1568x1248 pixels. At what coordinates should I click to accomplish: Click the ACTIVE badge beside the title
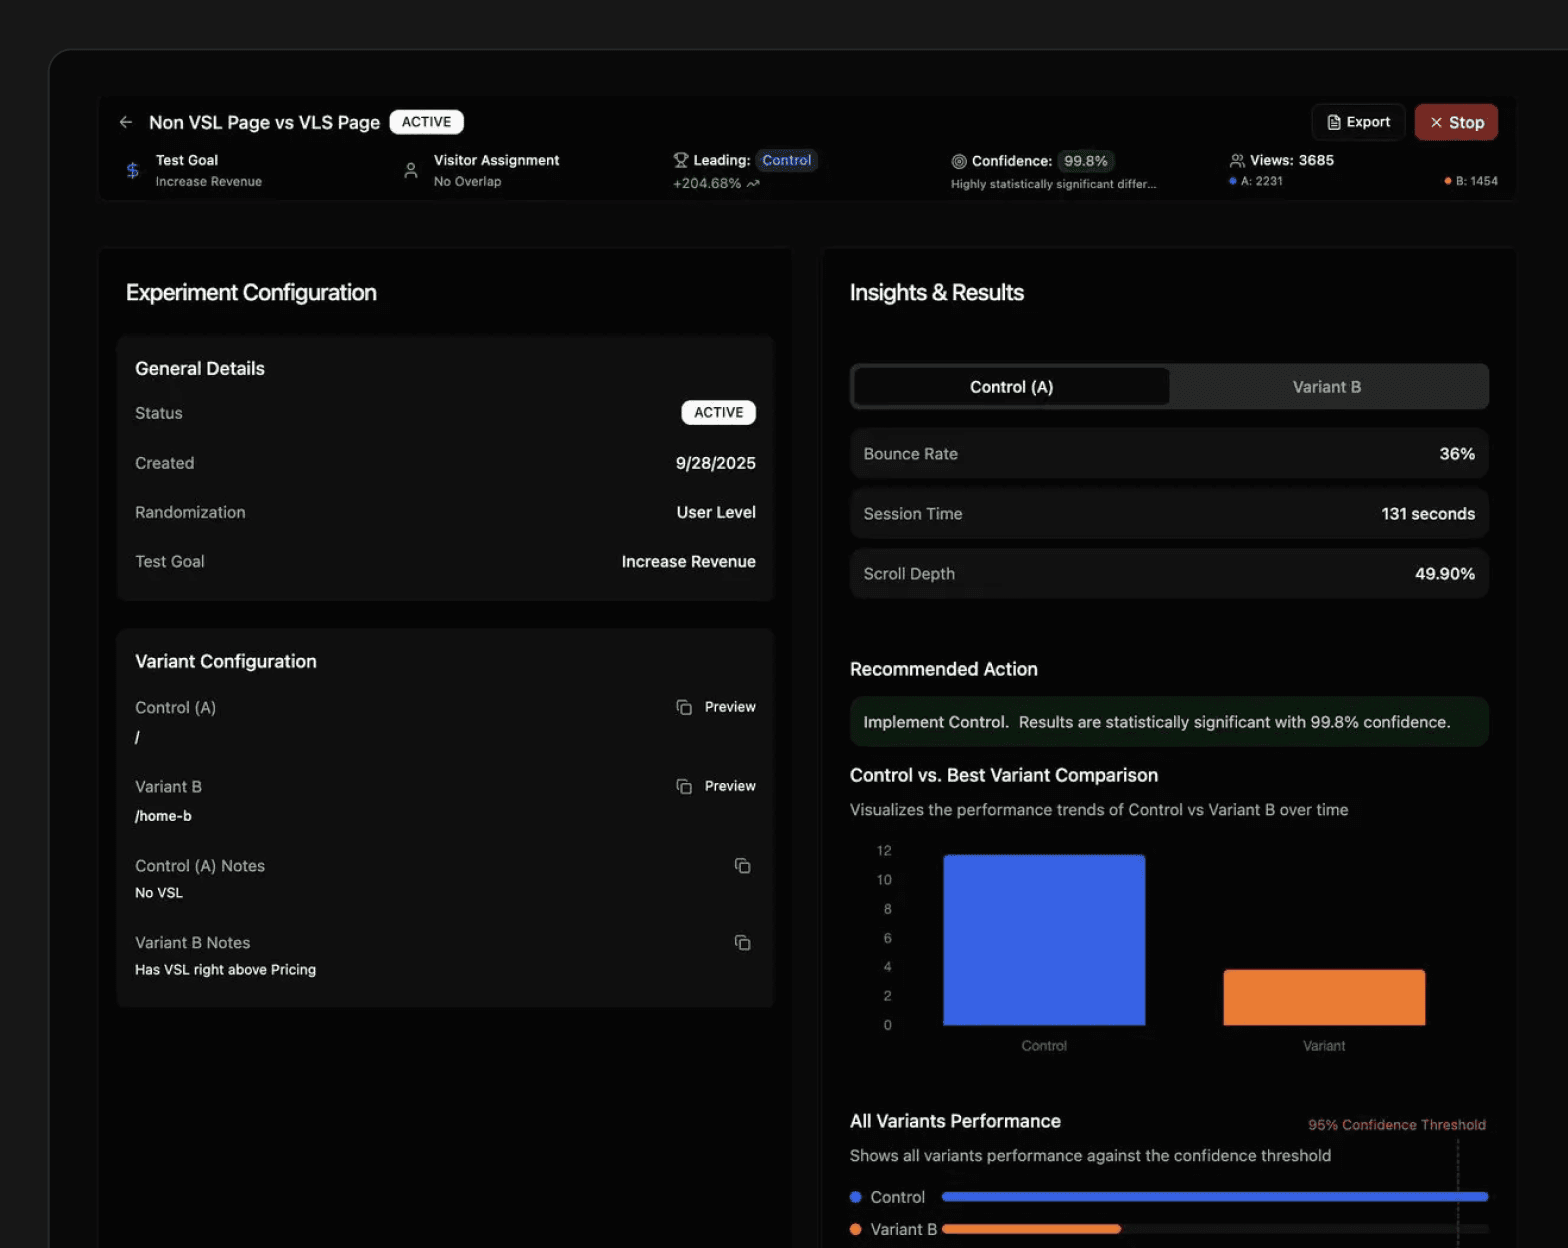426,122
